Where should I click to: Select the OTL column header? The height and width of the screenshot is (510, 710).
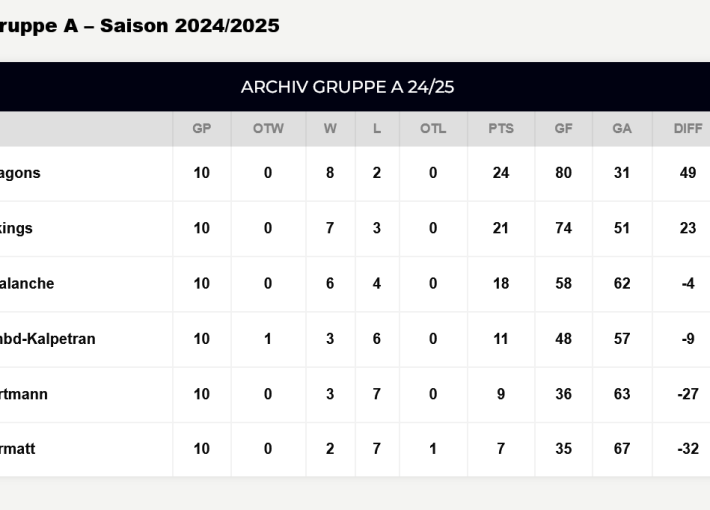433,129
